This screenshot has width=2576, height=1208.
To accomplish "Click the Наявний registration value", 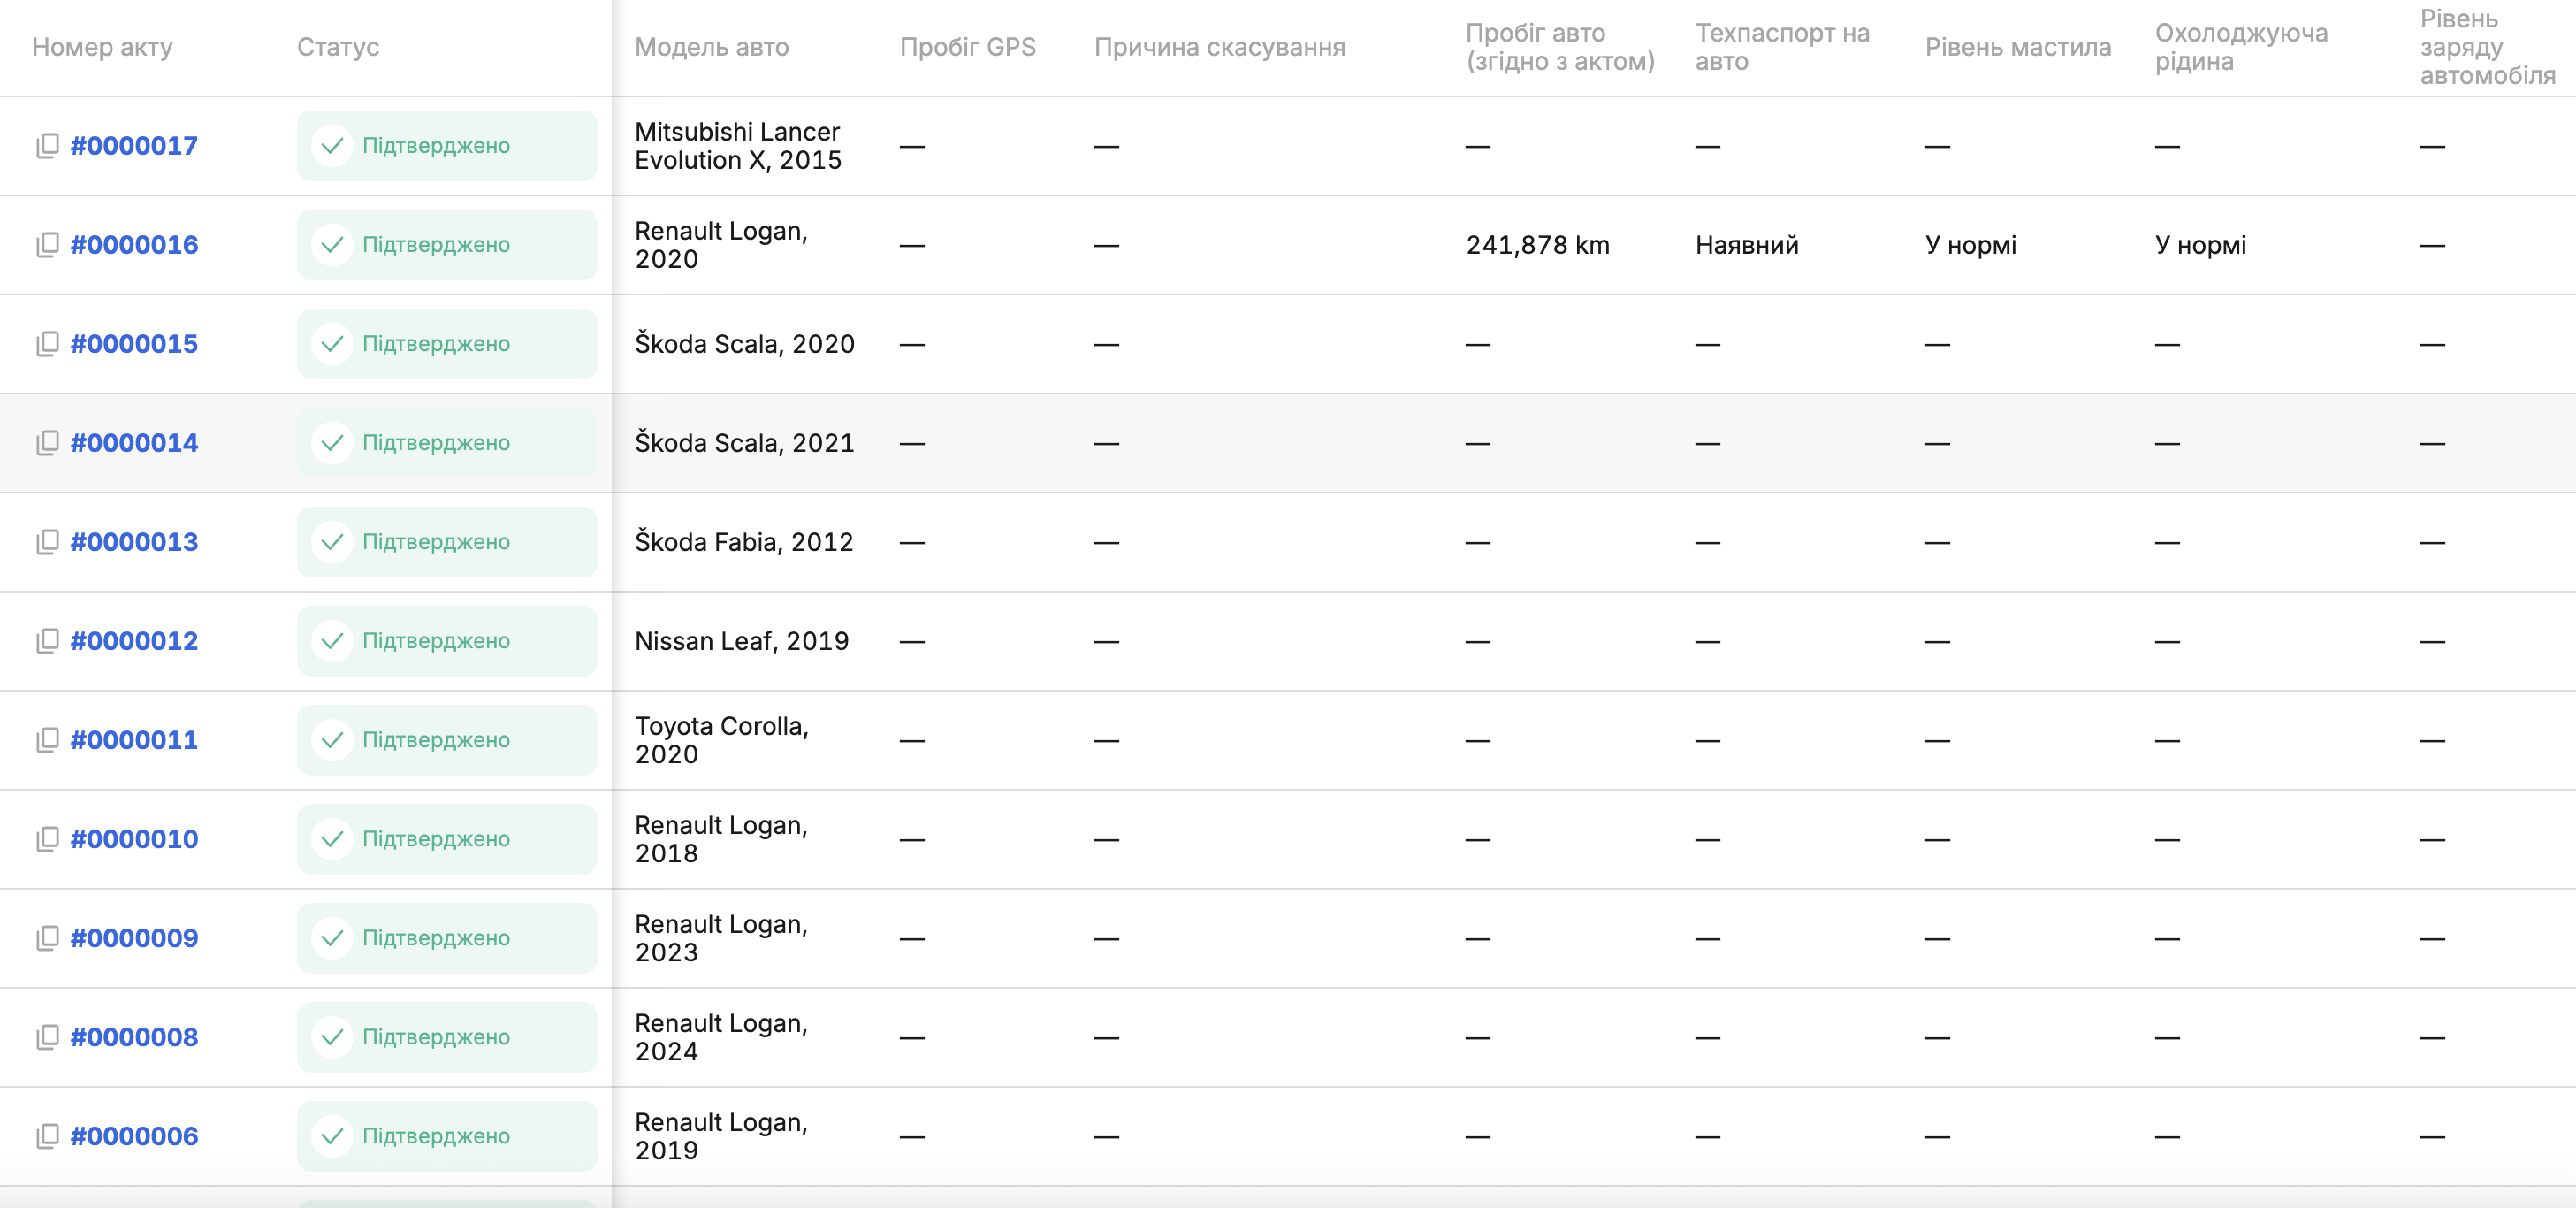I will 1747,245.
